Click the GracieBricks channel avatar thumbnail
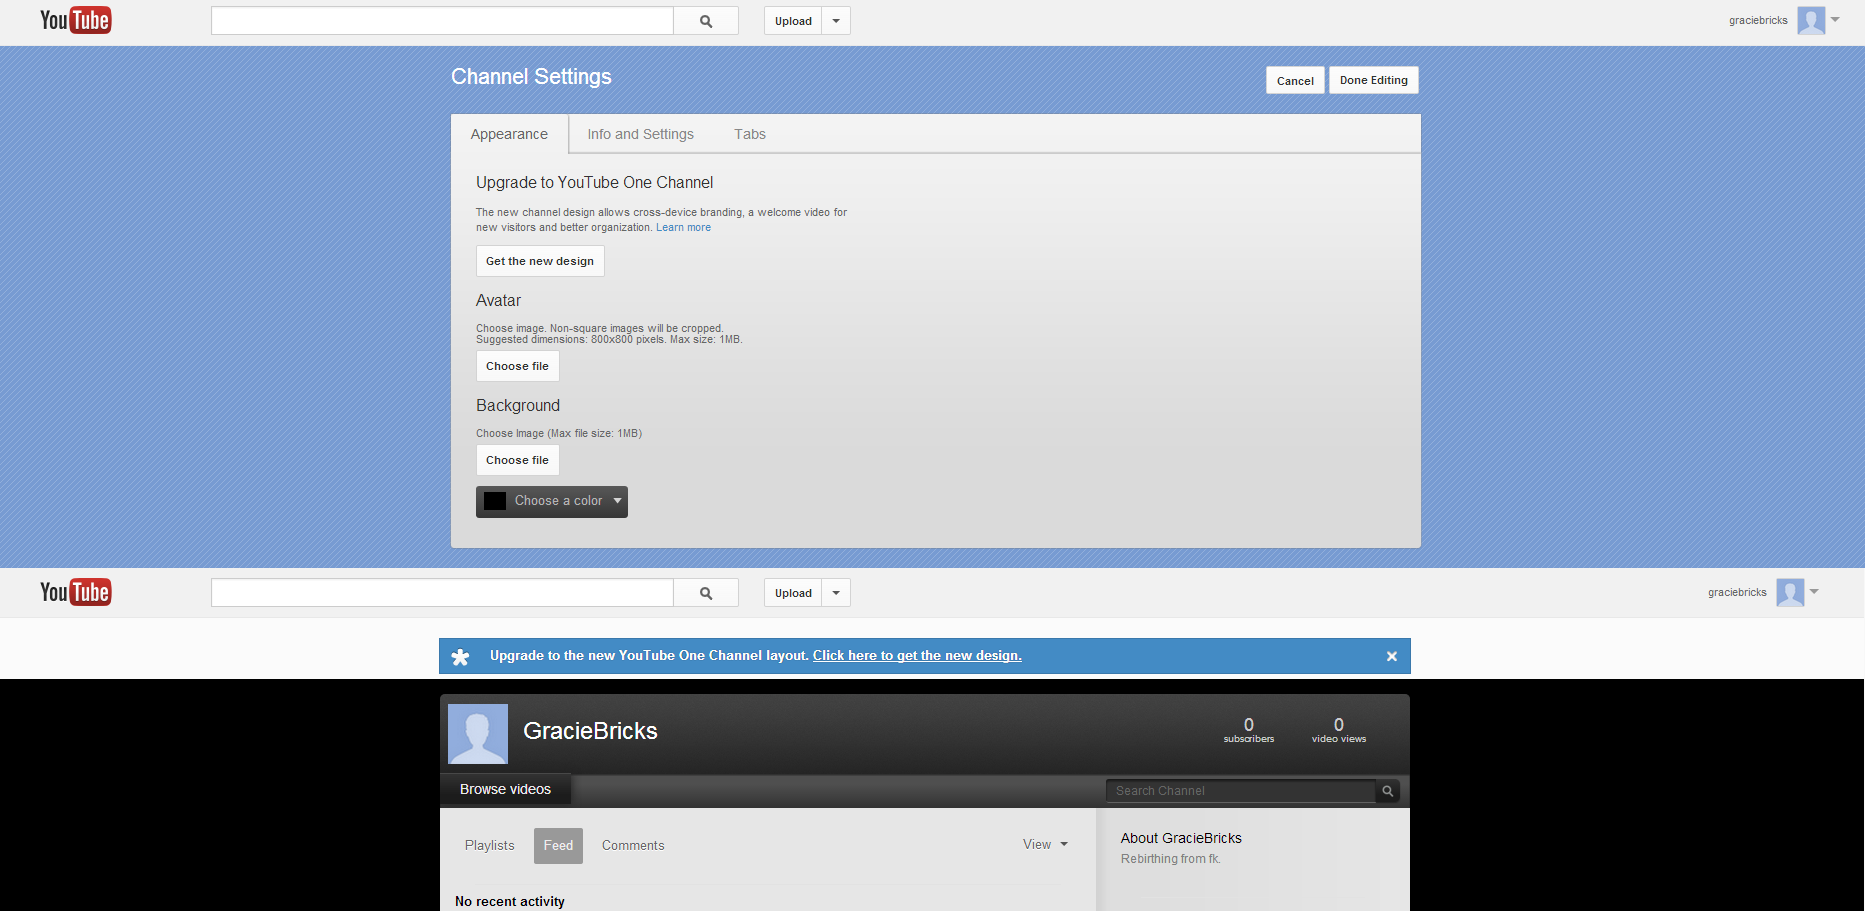Viewport: 1865px width, 911px height. coord(478,734)
